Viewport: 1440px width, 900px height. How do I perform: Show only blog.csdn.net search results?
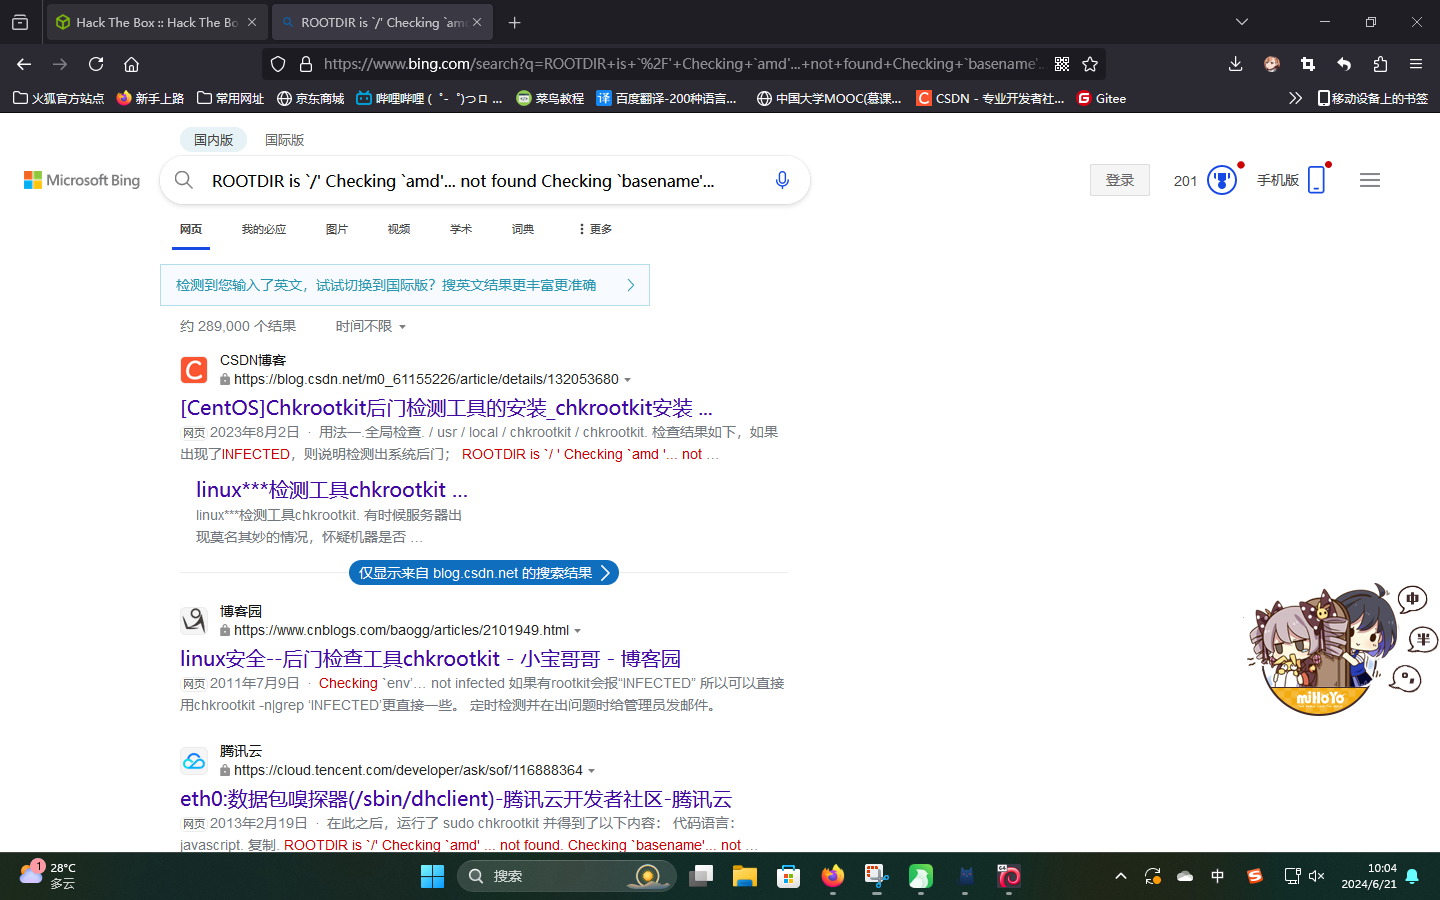click(x=484, y=573)
